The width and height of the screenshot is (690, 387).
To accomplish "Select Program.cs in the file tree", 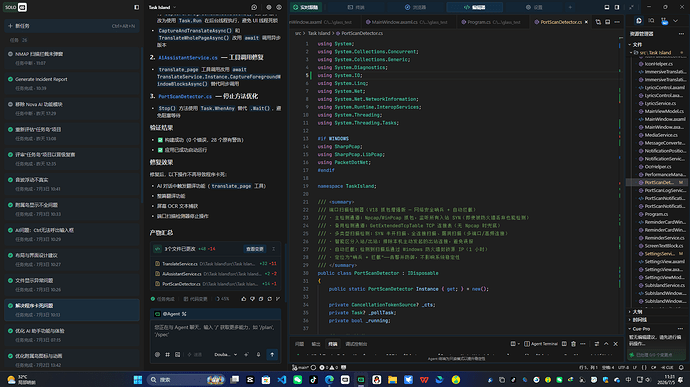I will (656, 214).
